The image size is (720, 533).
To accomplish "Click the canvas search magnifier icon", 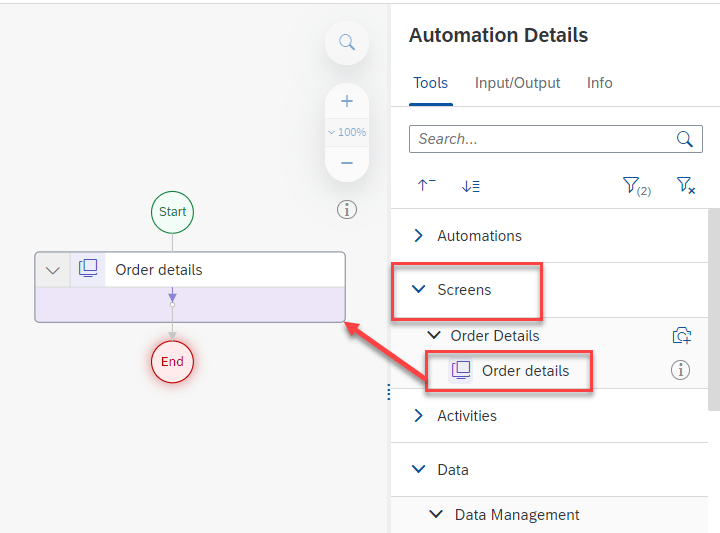I will [x=347, y=42].
